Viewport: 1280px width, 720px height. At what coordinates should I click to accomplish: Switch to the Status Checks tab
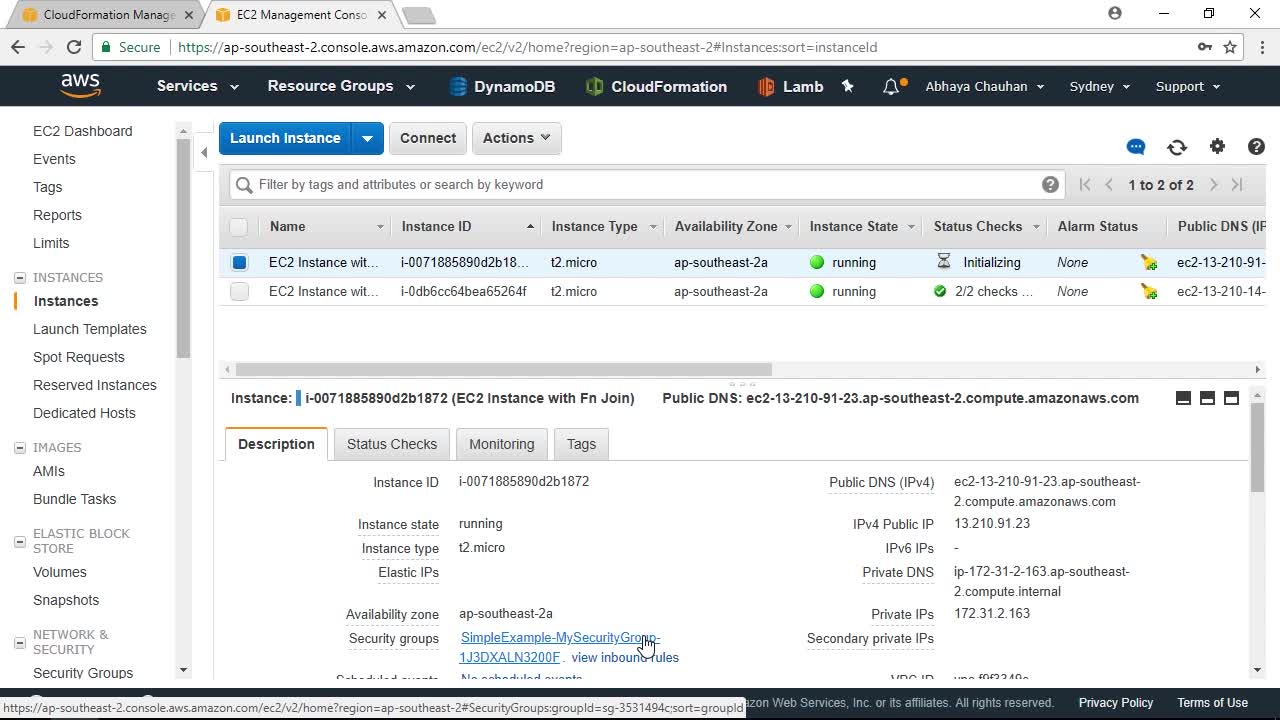[x=392, y=444]
